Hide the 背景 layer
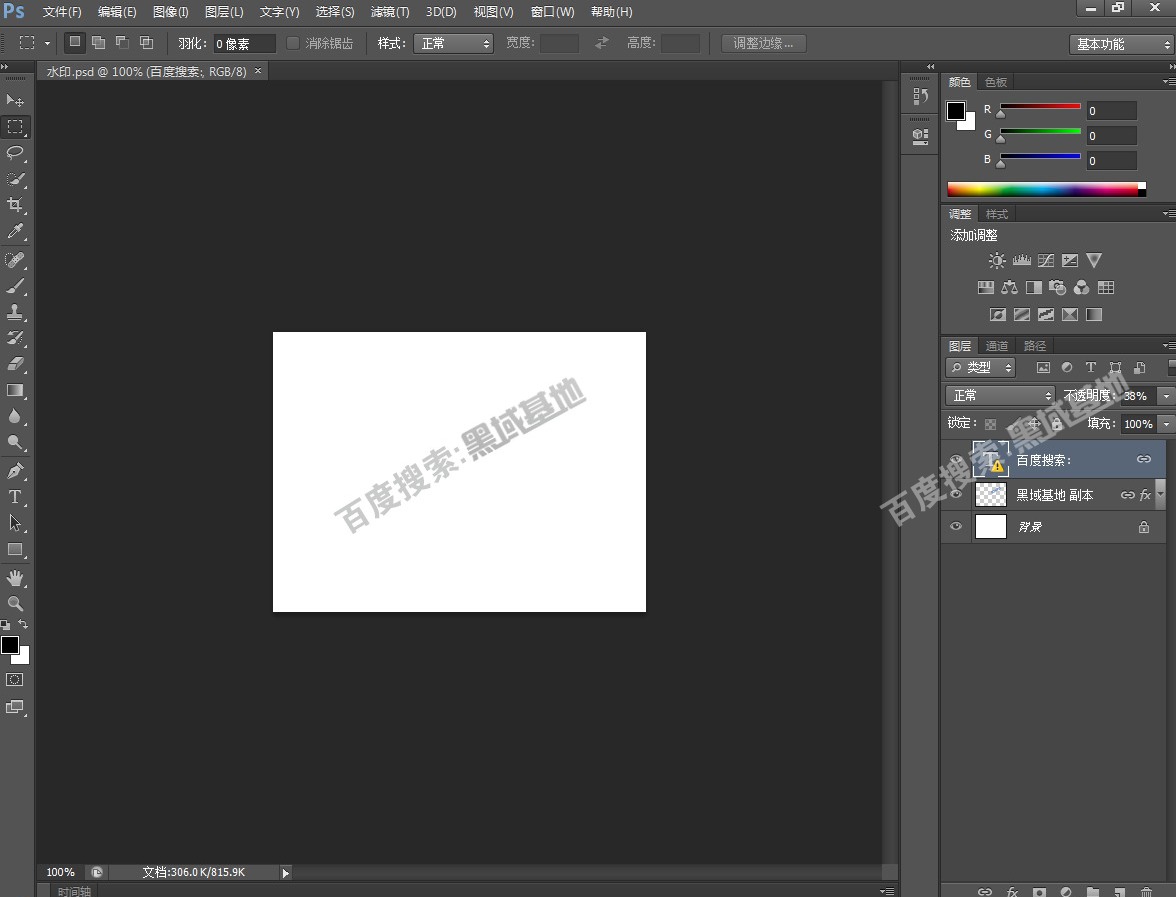Screen dimensions: 1176x897 956,526
